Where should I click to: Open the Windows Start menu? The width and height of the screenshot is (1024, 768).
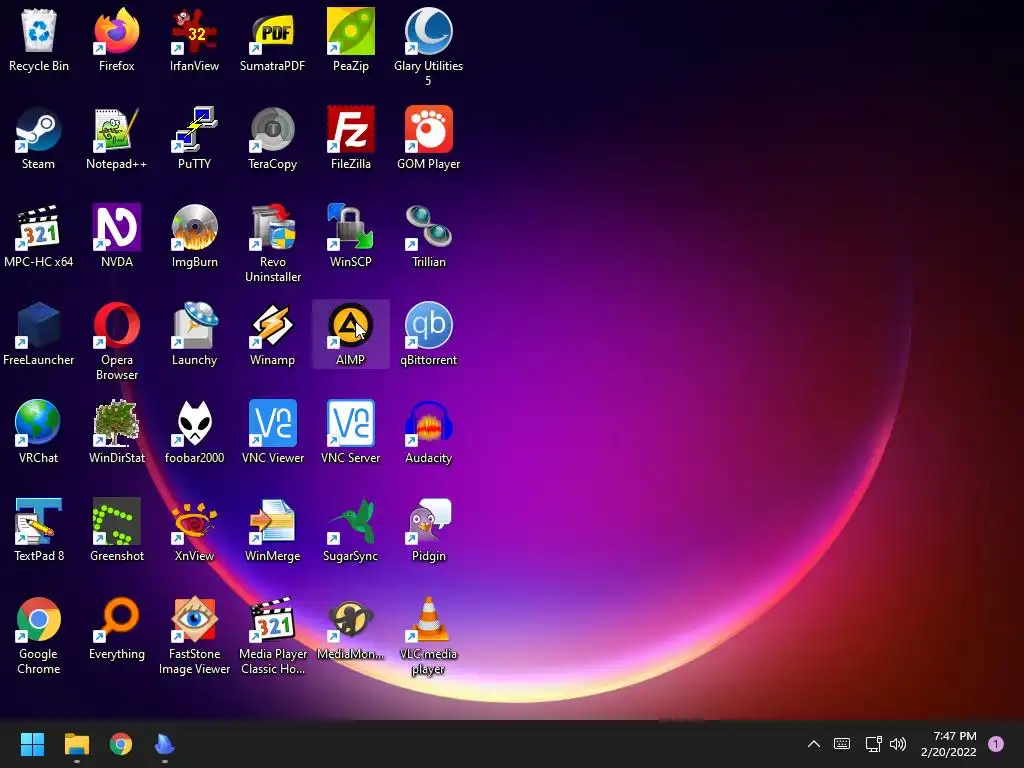click(x=32, y=744)
